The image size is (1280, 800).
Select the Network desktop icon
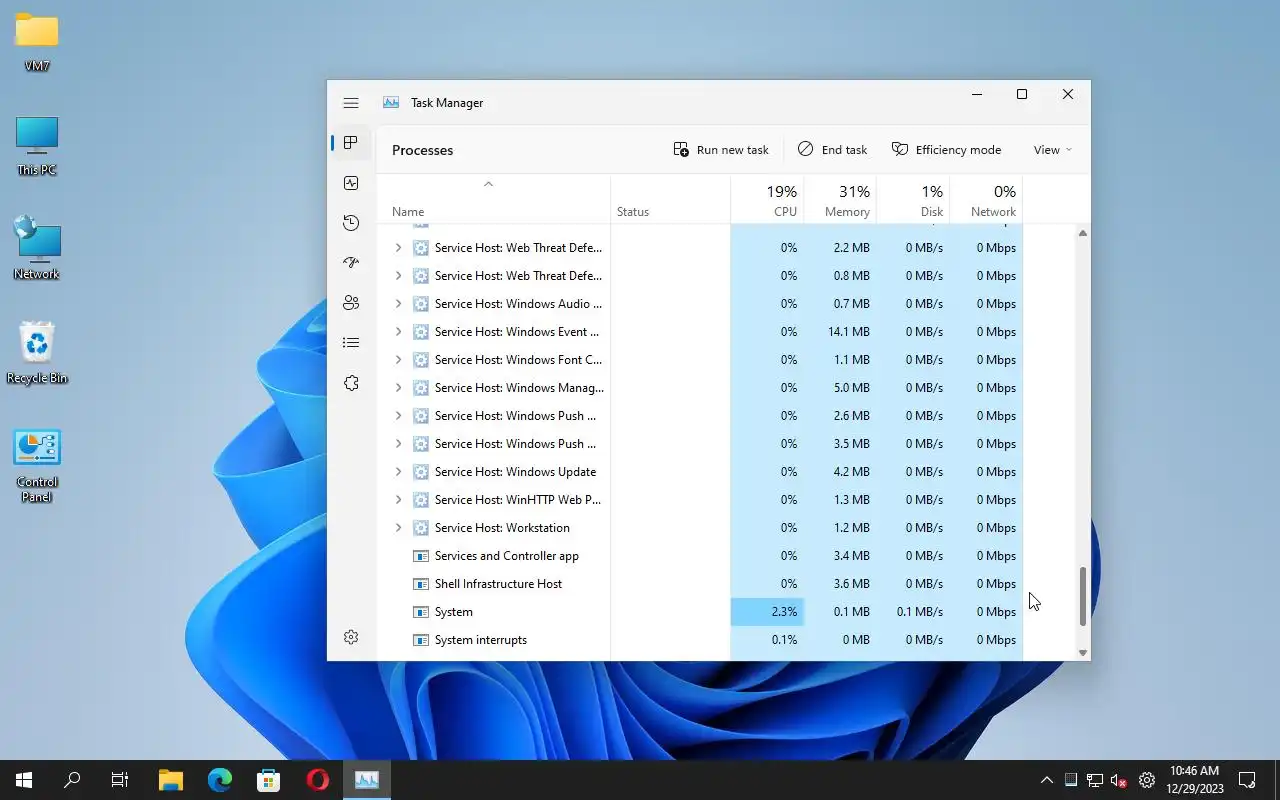pos(37,250)
